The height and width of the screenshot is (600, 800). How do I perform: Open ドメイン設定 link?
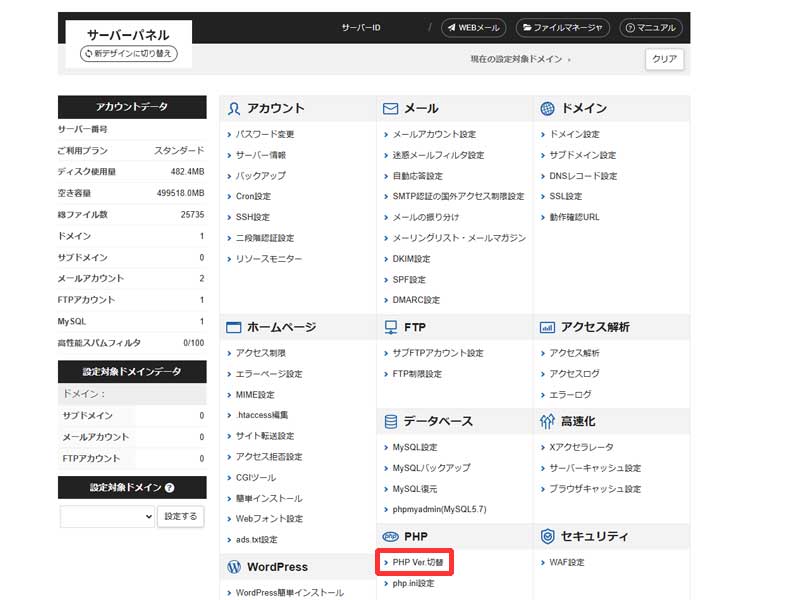574,134
